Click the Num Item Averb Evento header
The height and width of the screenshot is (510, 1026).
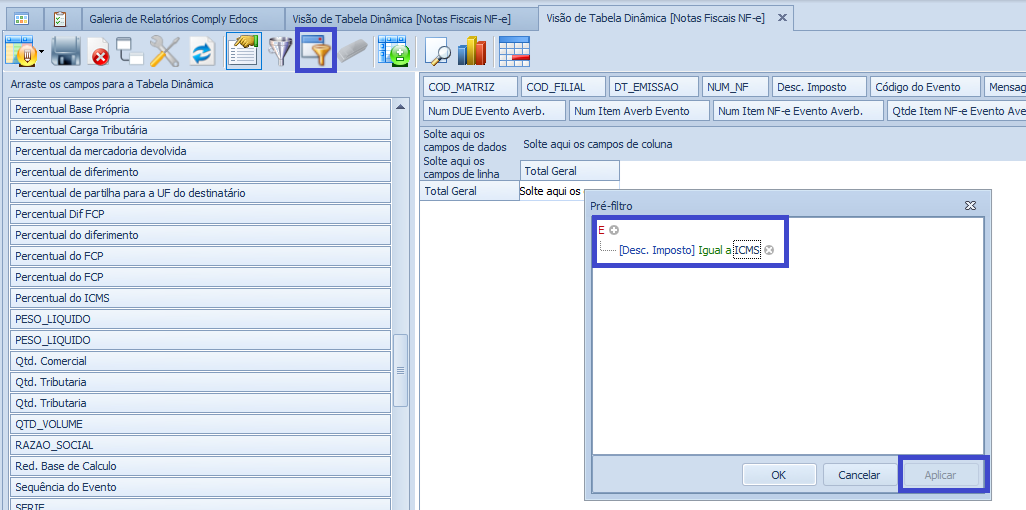(x=639, y=111)
